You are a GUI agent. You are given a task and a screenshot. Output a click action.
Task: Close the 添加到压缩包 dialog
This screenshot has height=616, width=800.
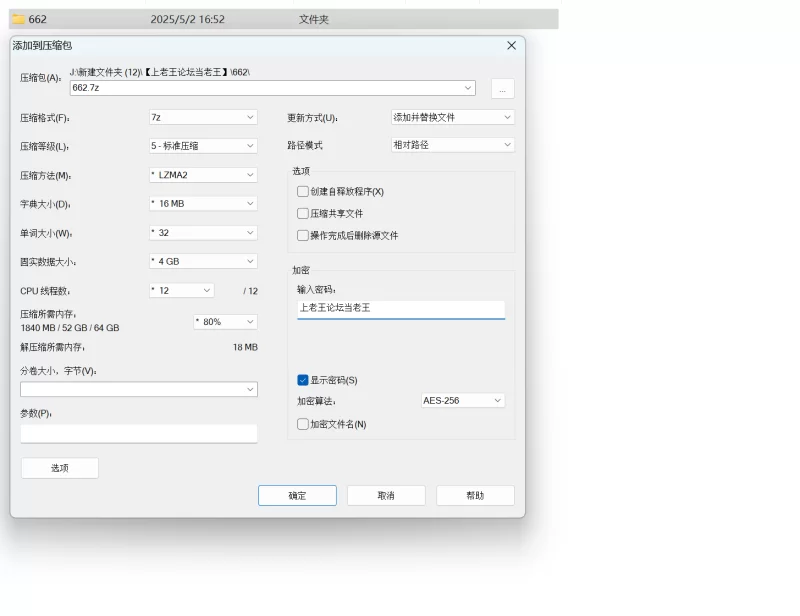(511, 45)
